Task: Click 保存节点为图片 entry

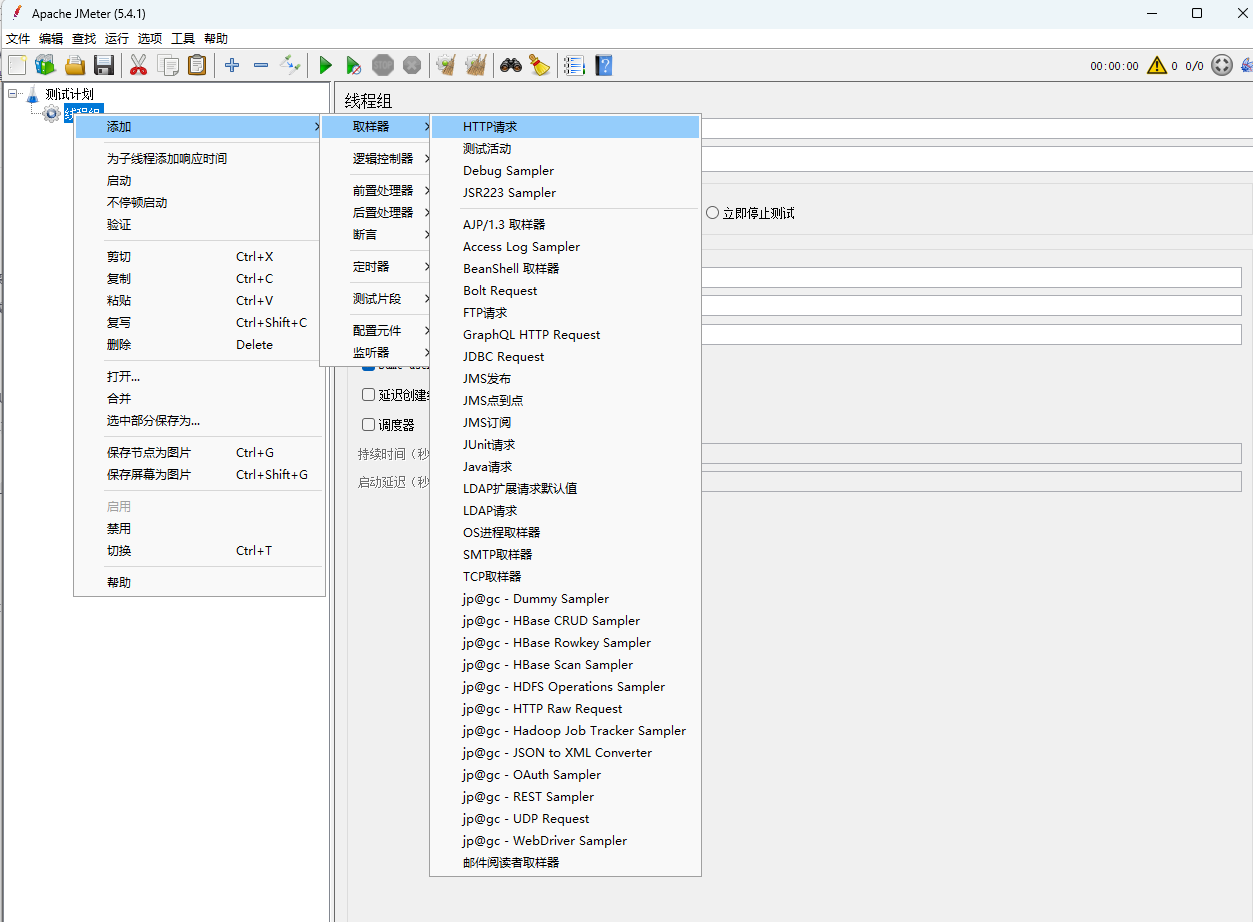Action: point(199,452)
